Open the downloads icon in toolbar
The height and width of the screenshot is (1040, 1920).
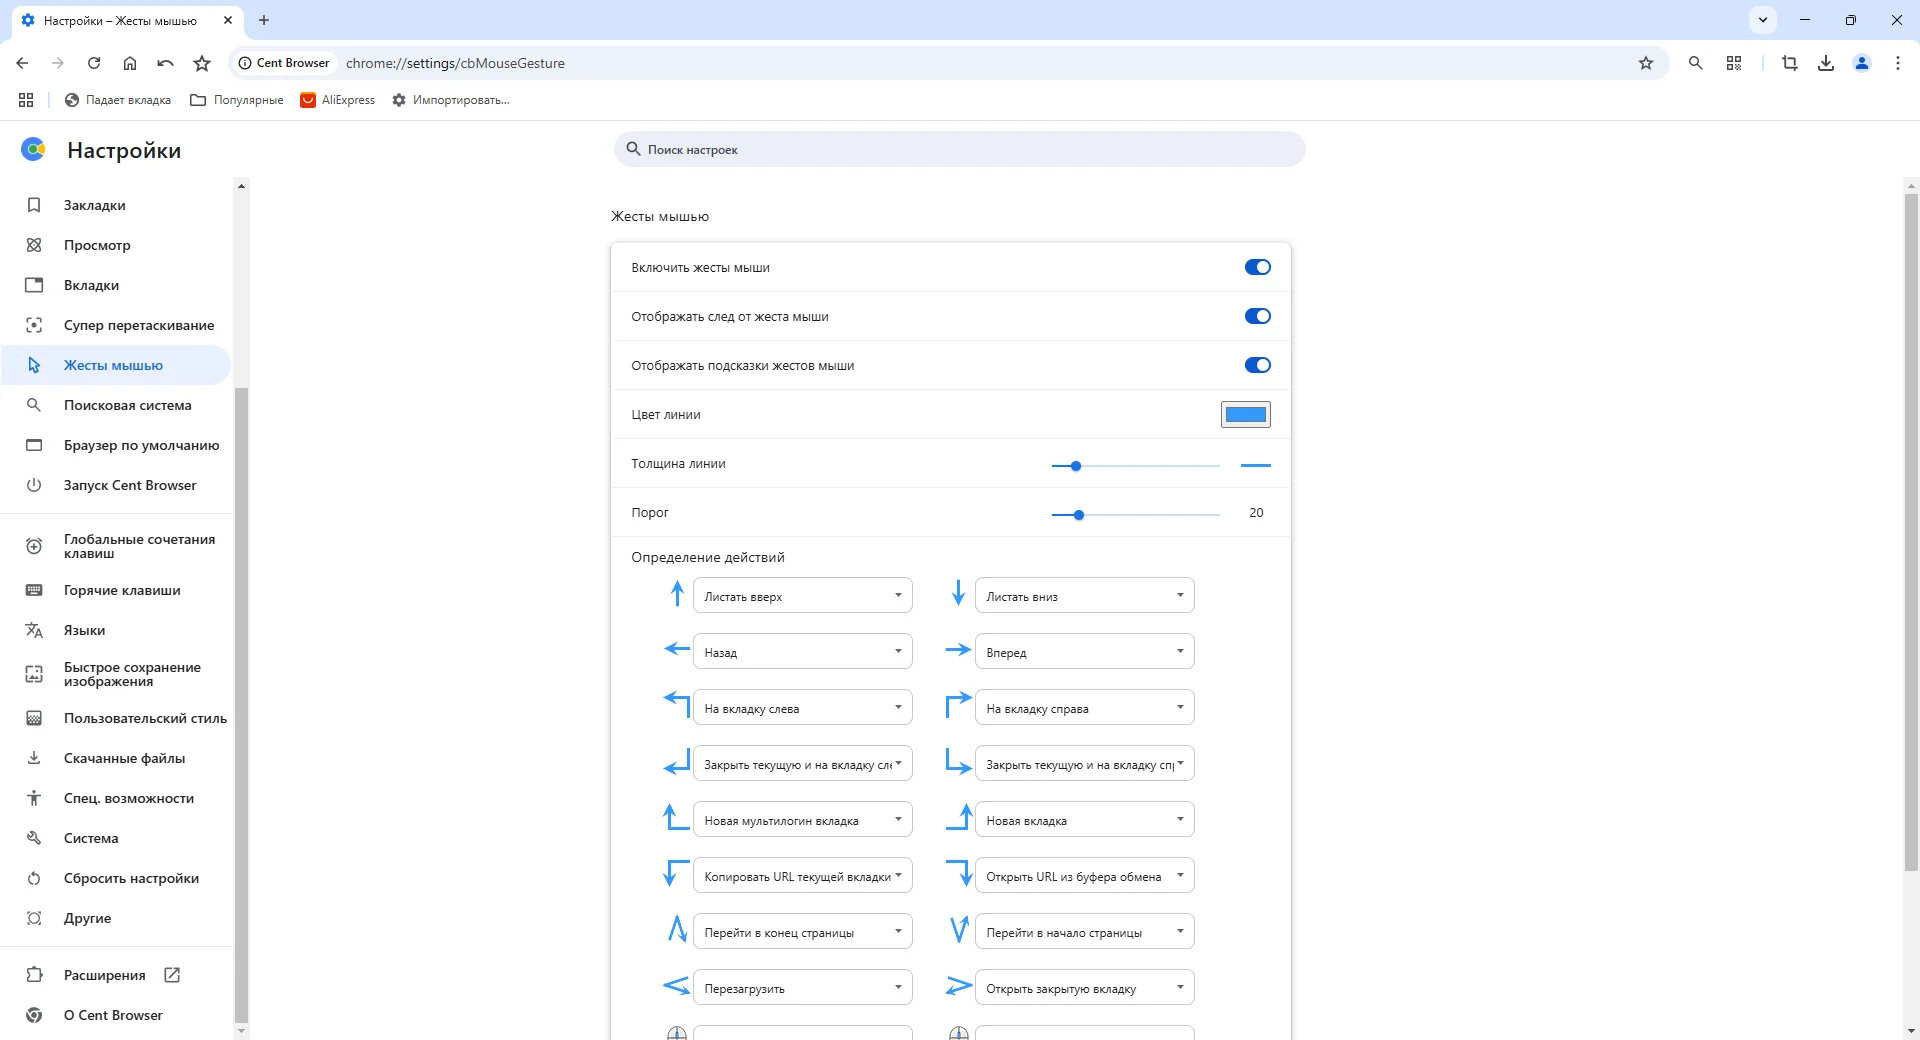tap(1826, 63)
